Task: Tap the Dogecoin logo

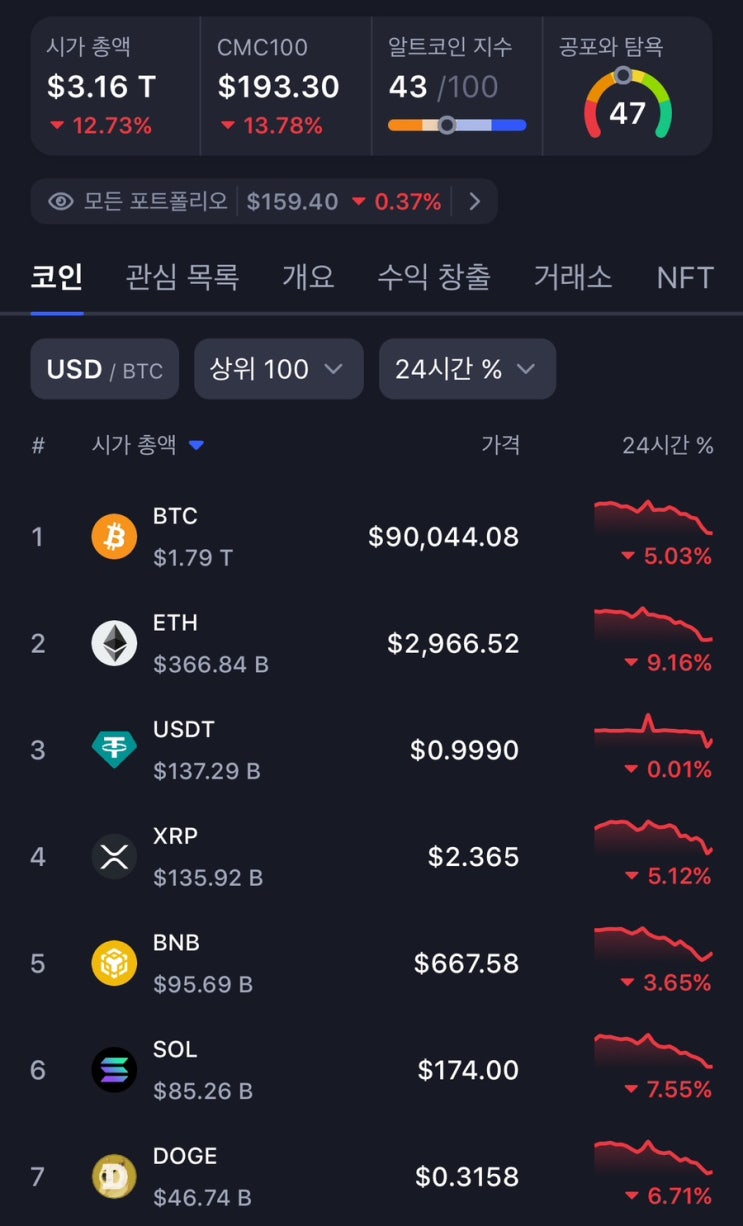Action: 114,1177
